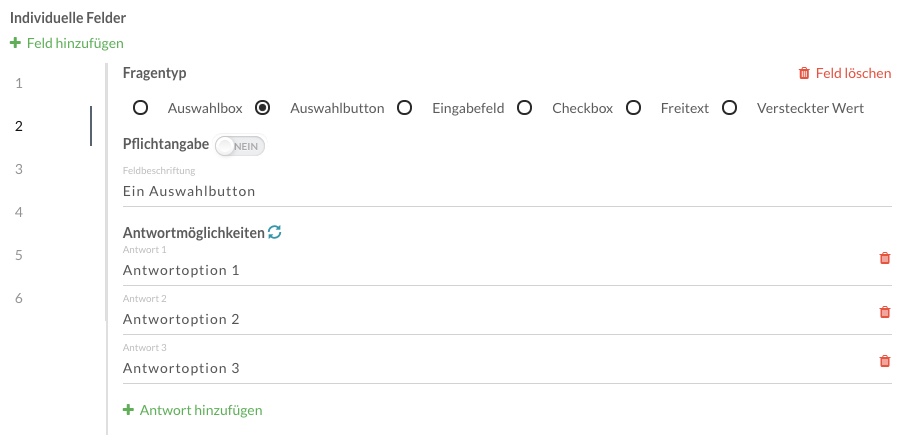Delete the Antwortoption 1 answer via trash icon
Image resolution: width=910 pixels, height=441 pixels.
(884, 258)
